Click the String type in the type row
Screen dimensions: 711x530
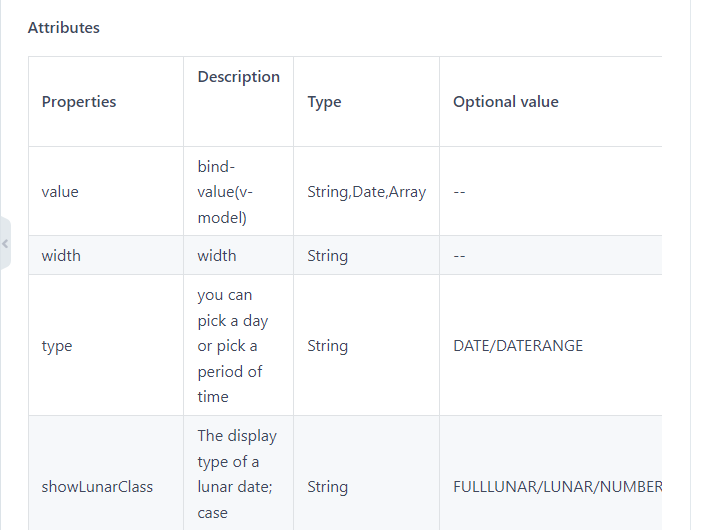[x=327, y=346]
